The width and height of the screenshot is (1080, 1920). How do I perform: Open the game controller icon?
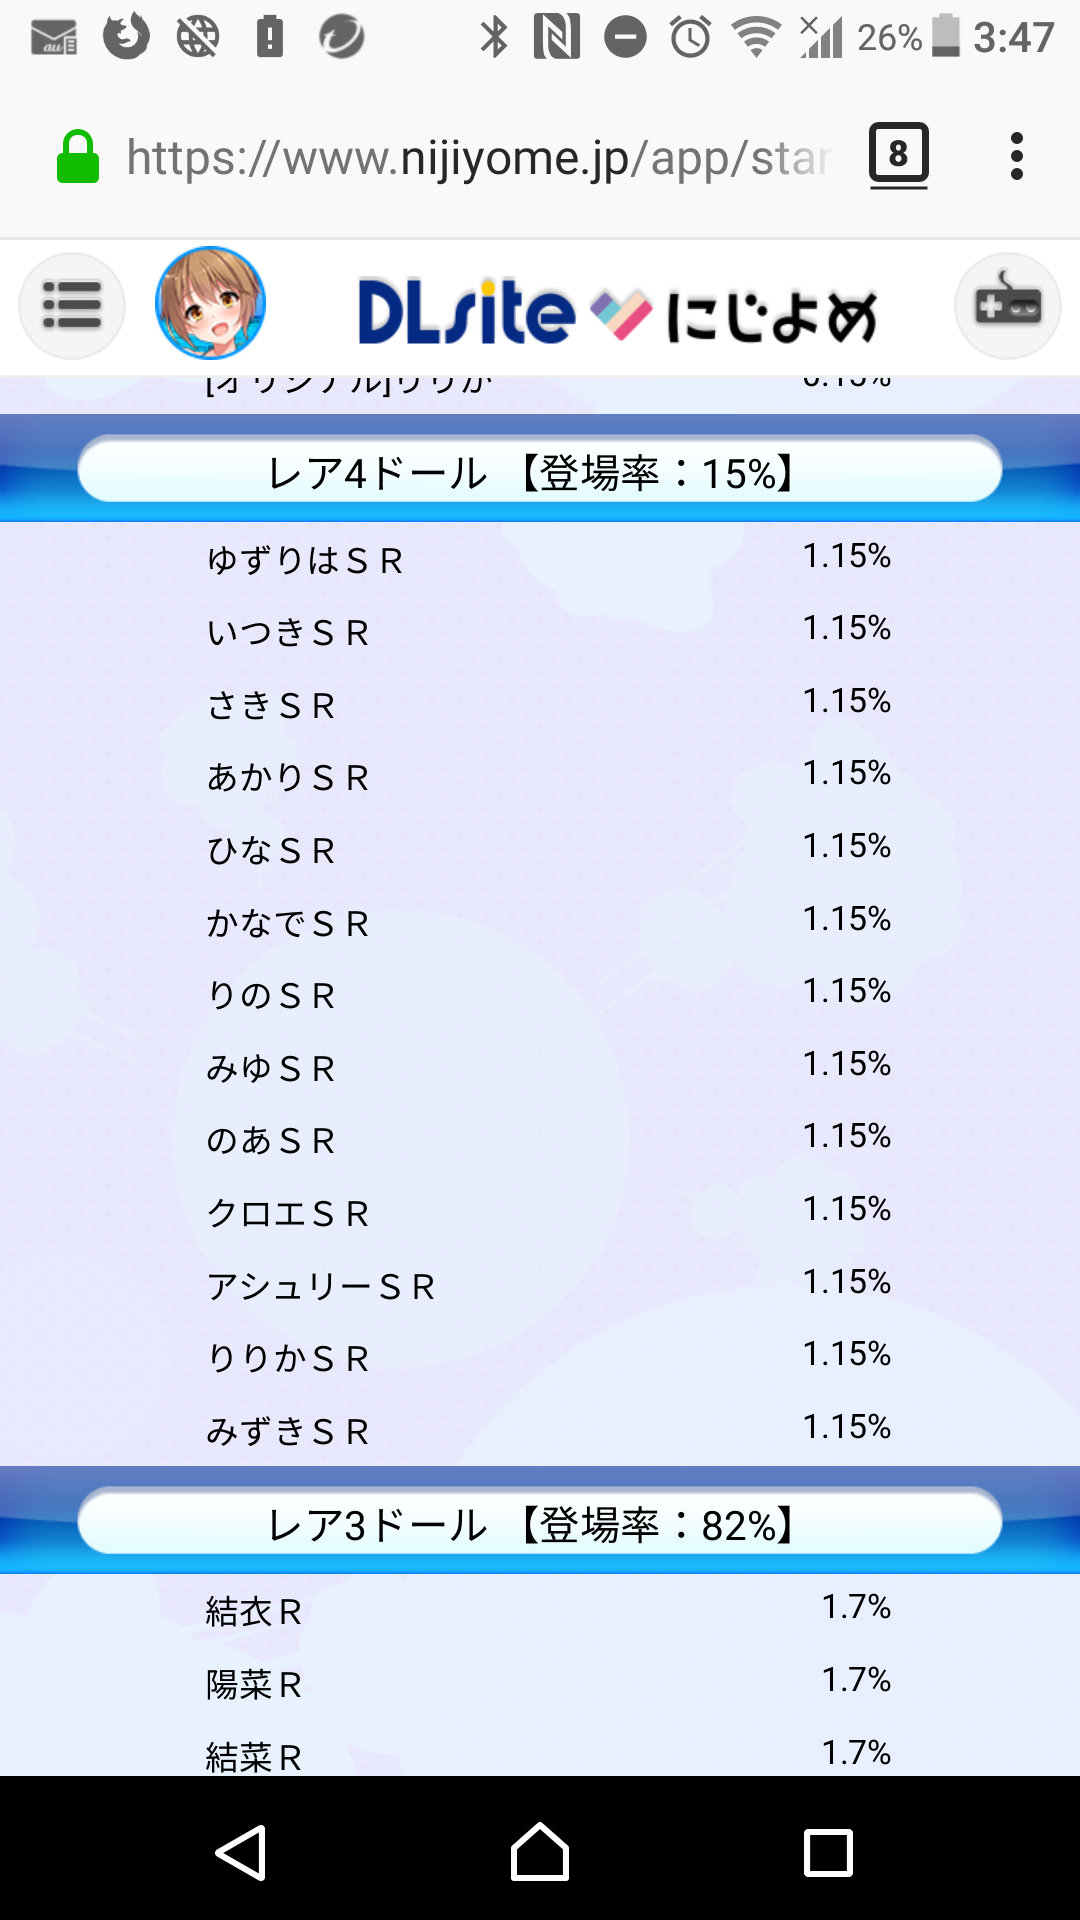coord(1007,305)
